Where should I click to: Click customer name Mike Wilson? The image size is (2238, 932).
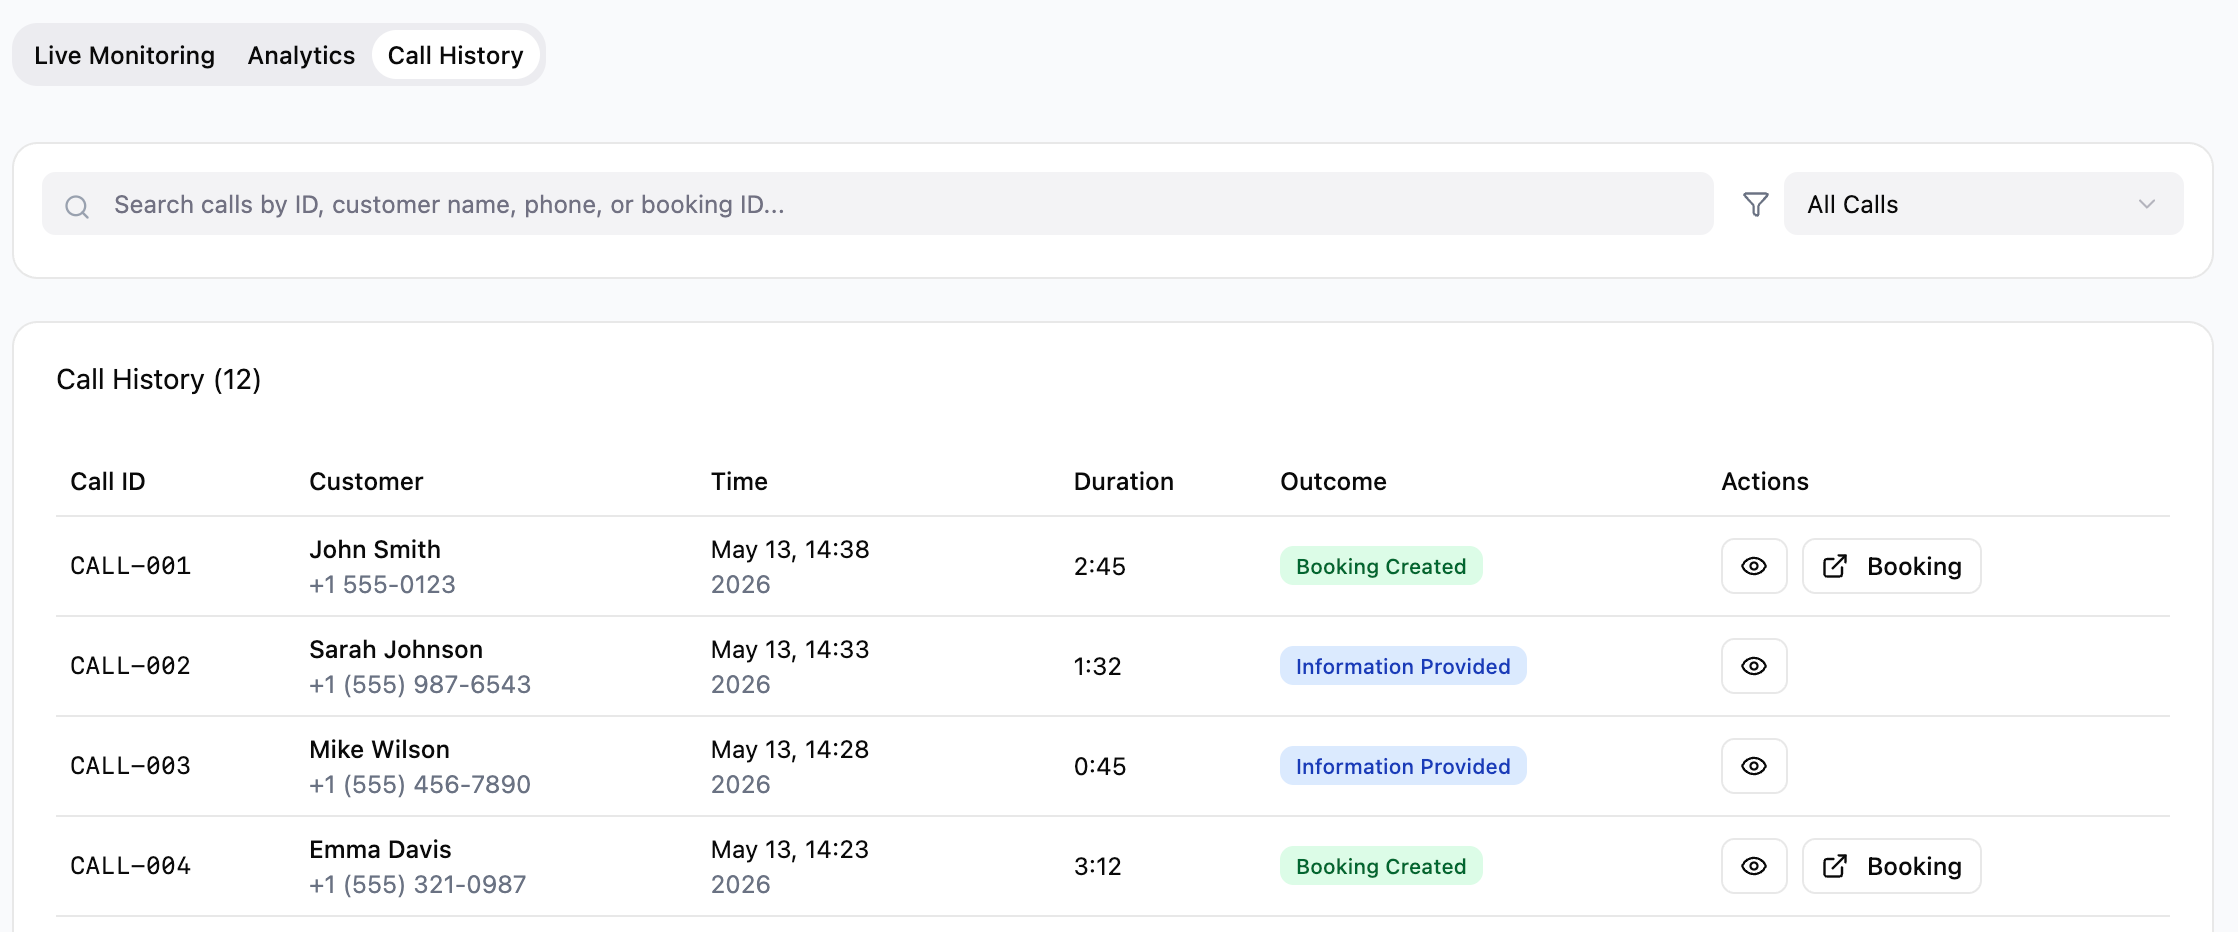(x=379, y=749)
